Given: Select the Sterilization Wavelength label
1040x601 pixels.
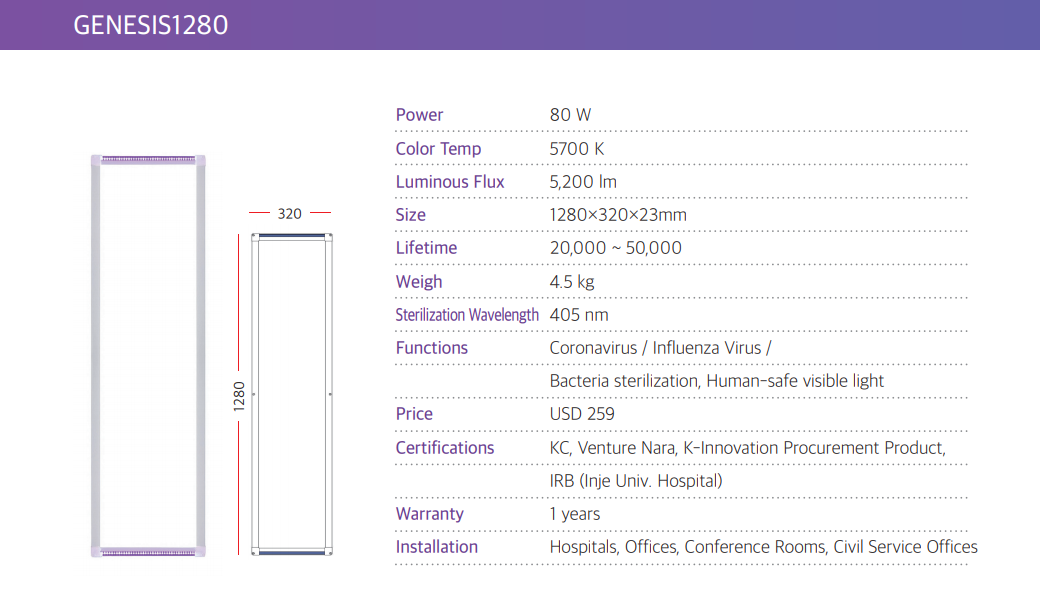Looking at the screenshot, I should tap(467, 315).
